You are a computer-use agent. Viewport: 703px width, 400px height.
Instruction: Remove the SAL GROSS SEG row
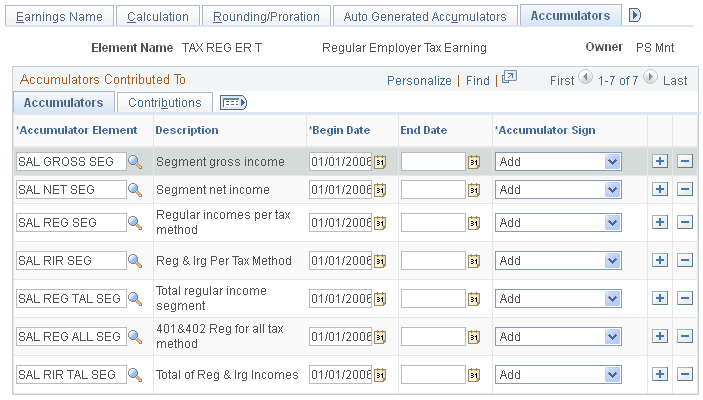[685, 161]
